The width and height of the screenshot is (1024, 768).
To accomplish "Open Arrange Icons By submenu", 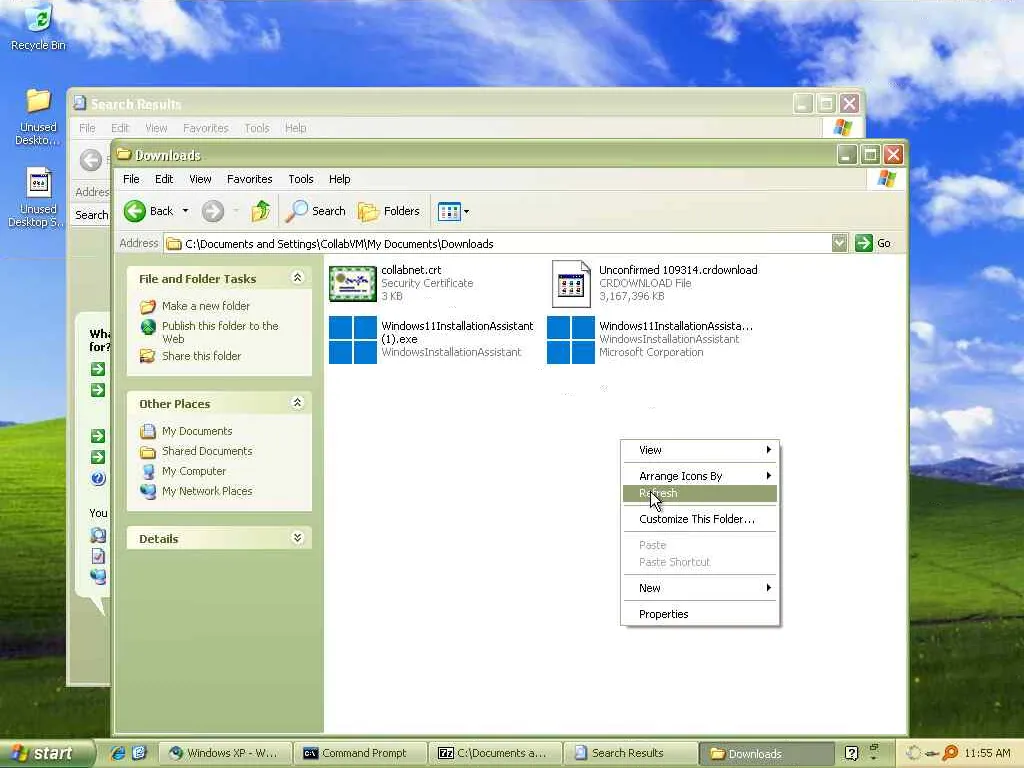I will point(700,476).
